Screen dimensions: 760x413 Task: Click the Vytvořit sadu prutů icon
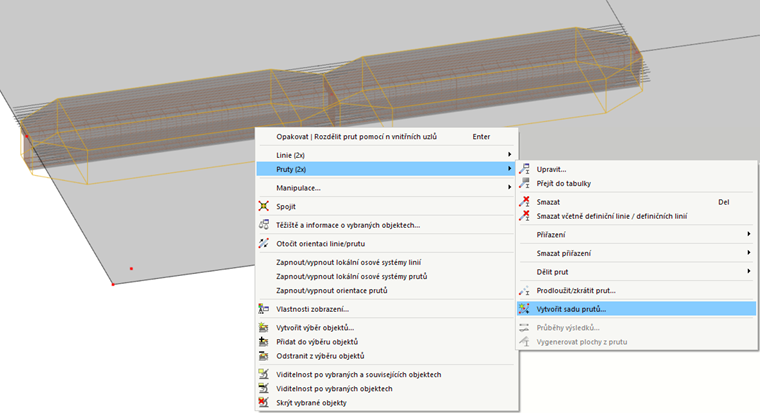[524, 309]
